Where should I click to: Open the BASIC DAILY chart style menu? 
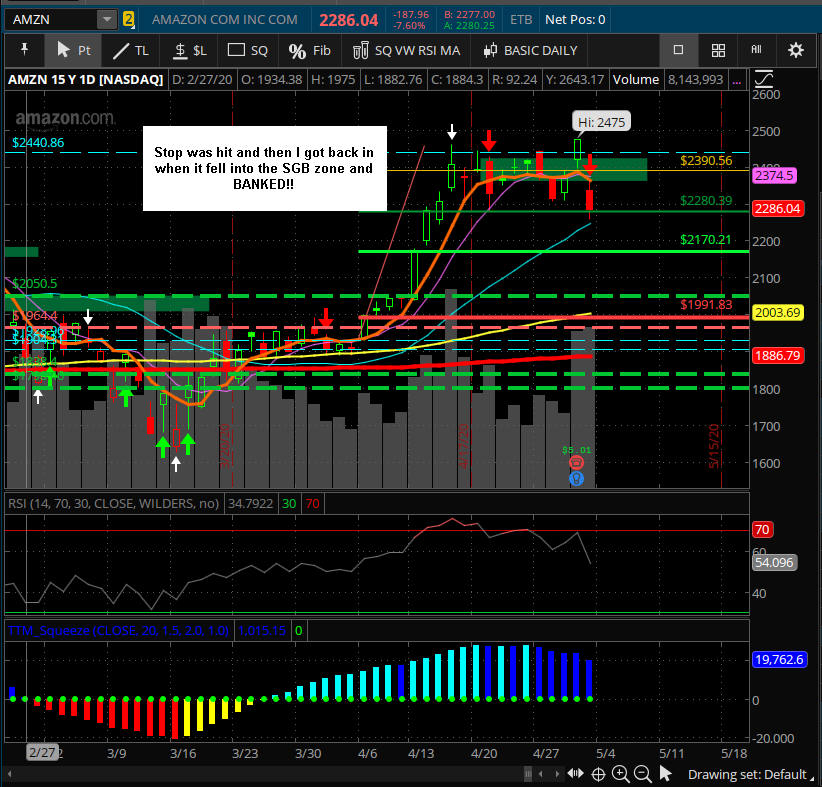coord(530,50)
